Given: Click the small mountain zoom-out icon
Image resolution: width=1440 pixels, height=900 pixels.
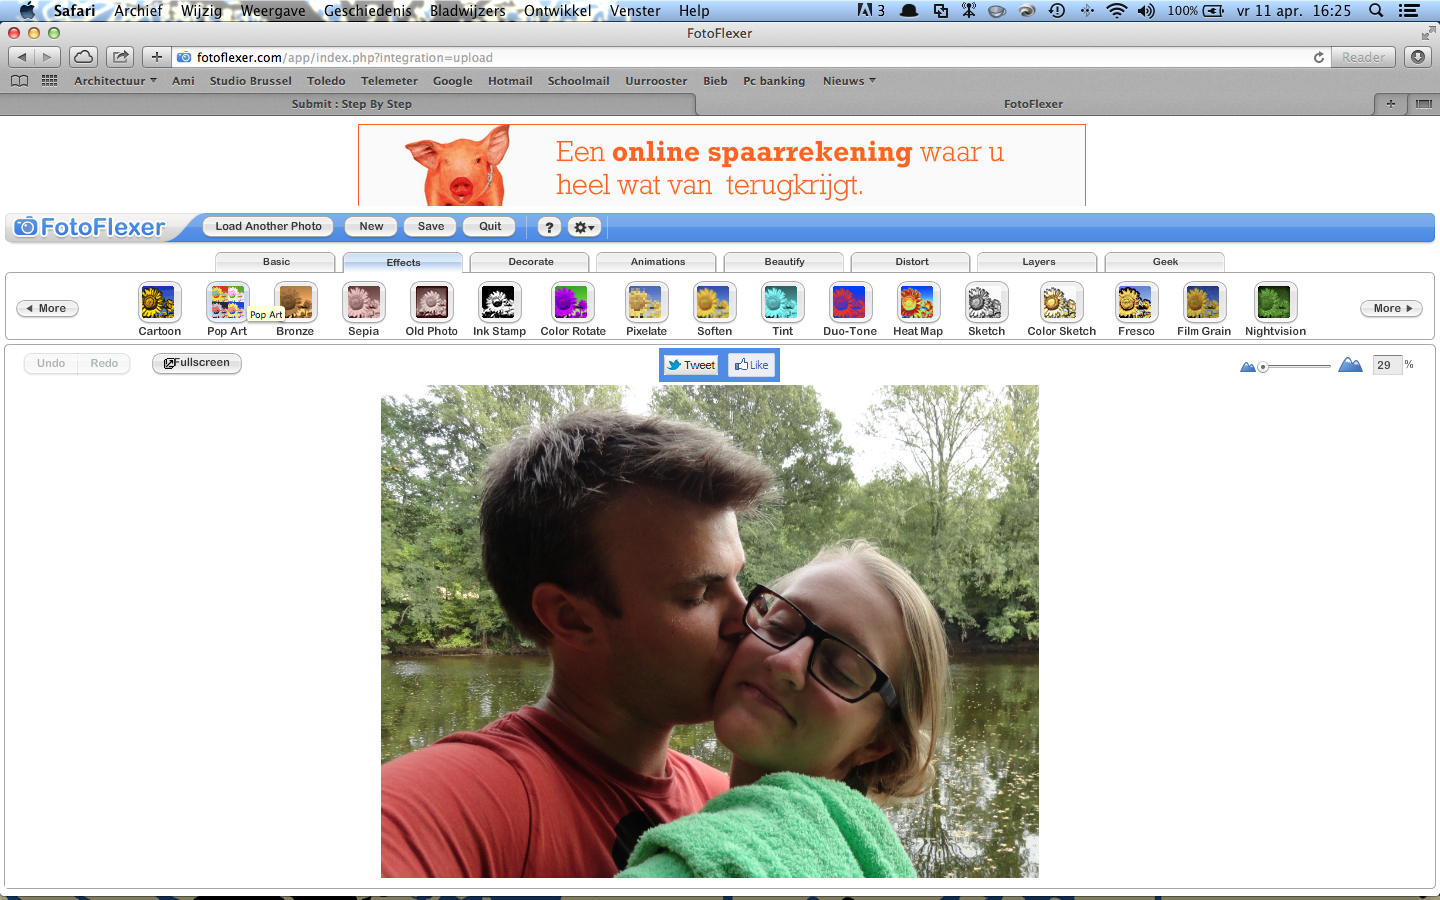Looking at the screenshot, I should pos(1247,367).
